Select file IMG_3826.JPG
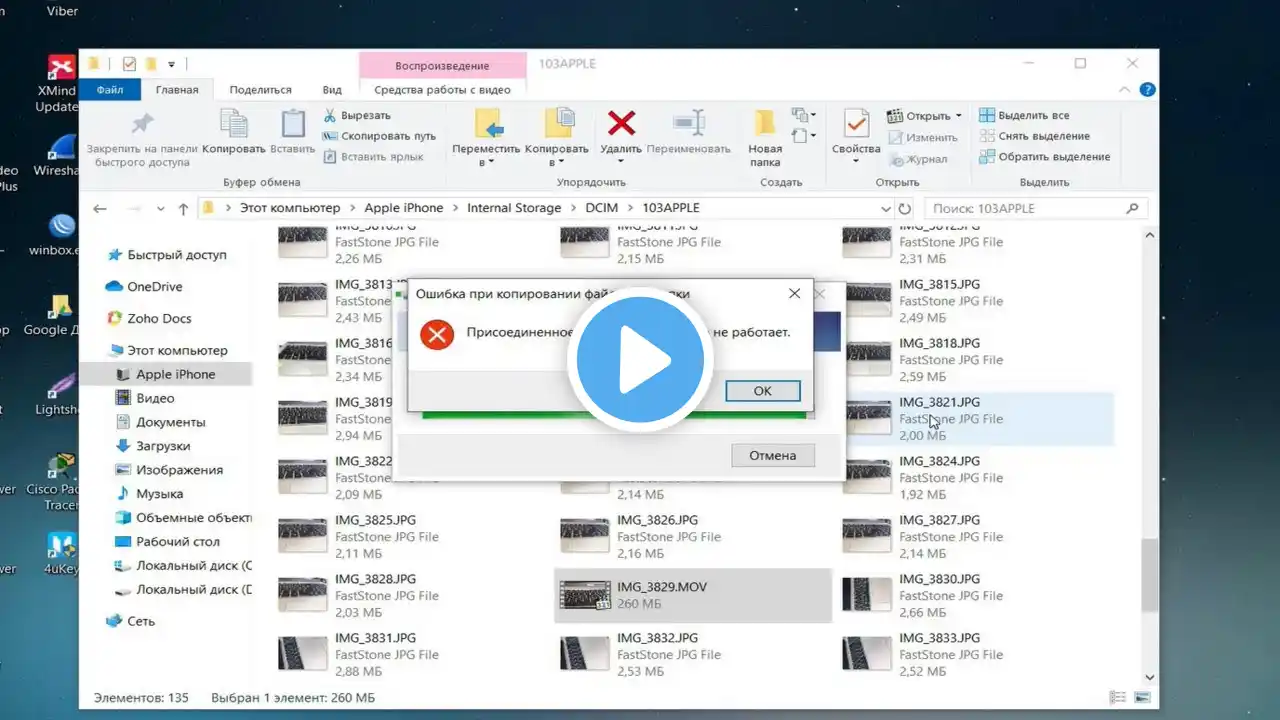The image size is (1280, 720). point(692,537)
